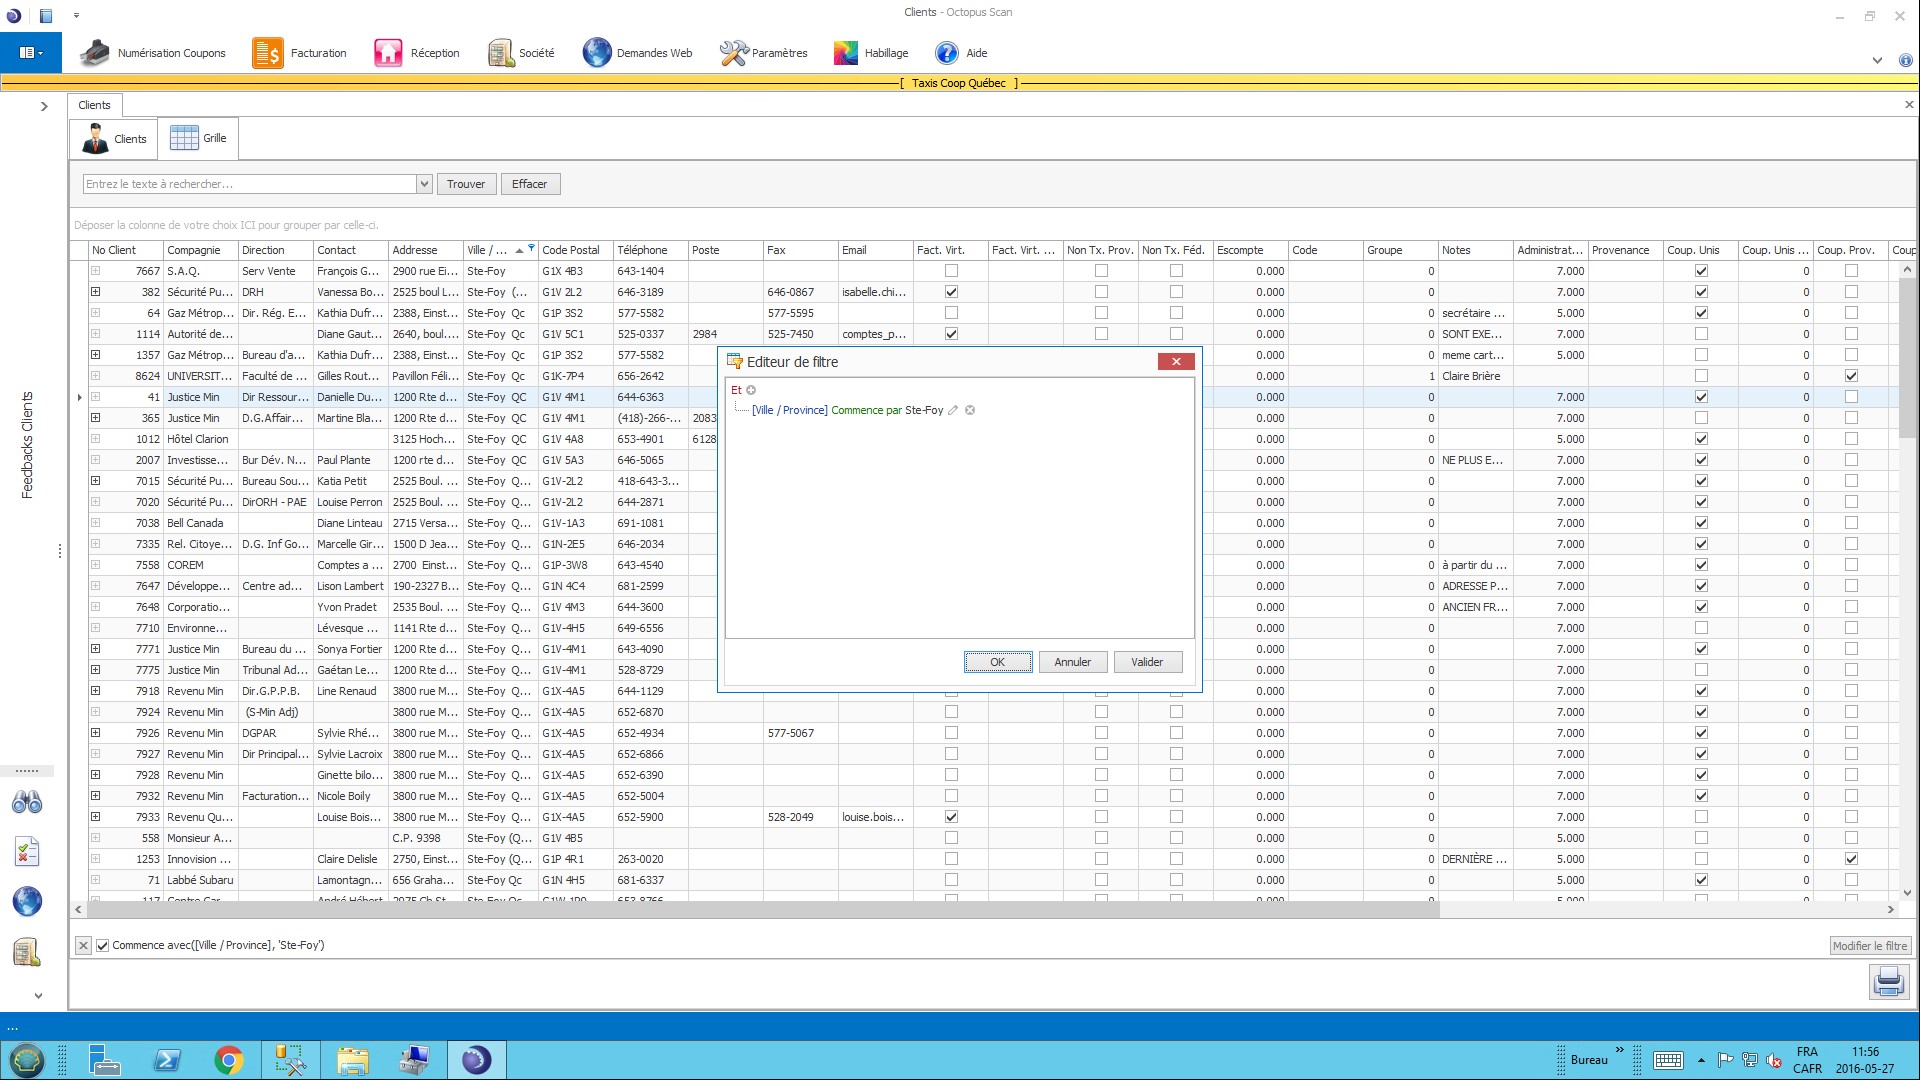
Task: Click the Trouver button
Action: pyautogui.click(x=466, y=184)
